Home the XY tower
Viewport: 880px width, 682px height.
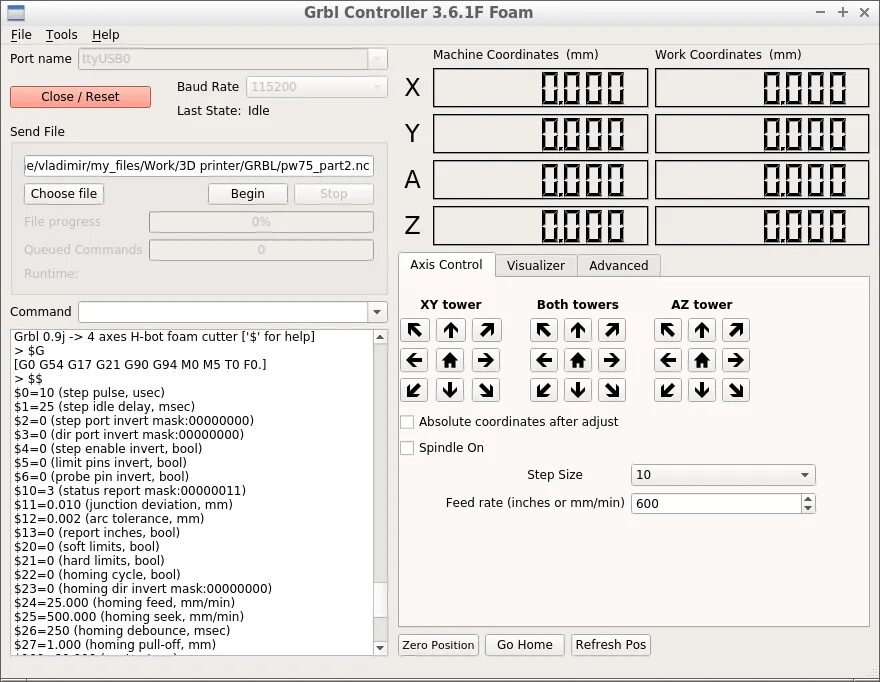450,360
